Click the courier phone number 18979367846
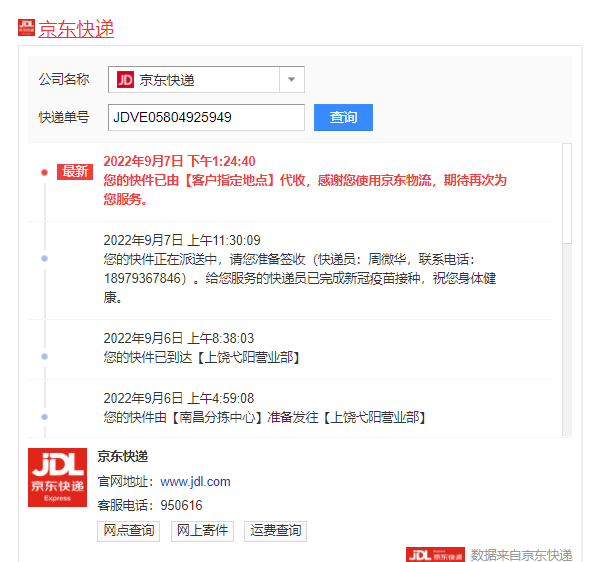The image size is (602, 562). click(x=142, y=278)
